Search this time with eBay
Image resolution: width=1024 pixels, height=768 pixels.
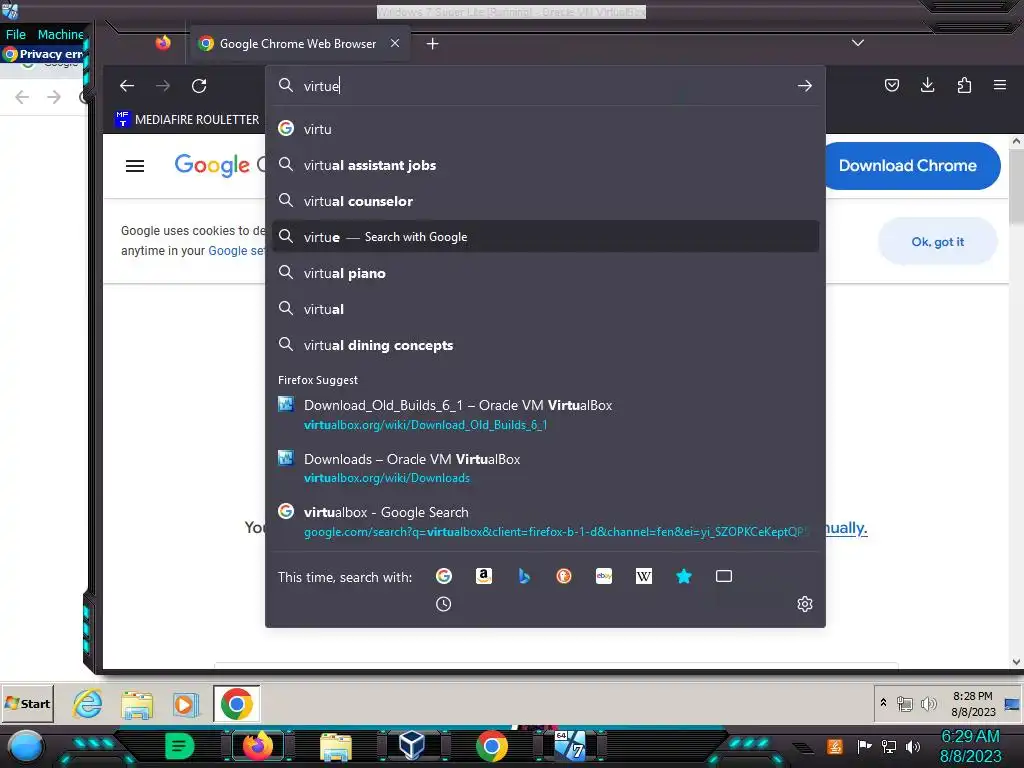[604, 576]
